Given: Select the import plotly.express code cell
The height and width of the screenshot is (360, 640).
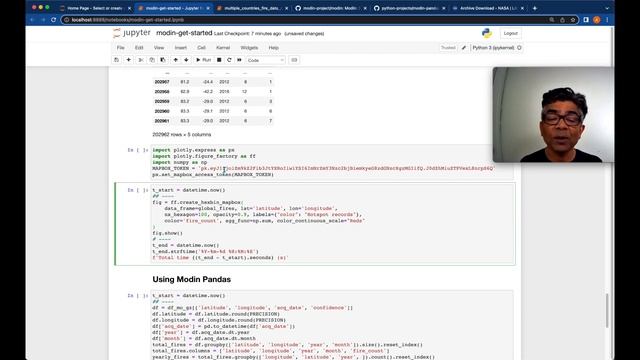Looking at the screenshot, I should 332,162.
